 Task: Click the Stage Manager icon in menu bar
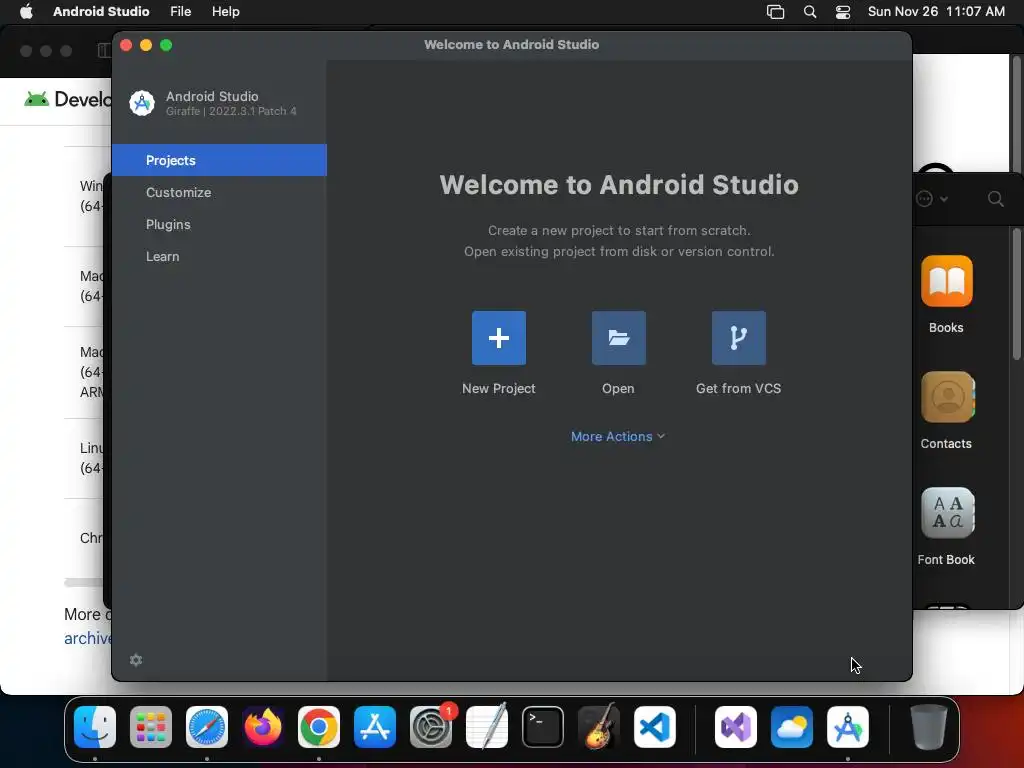[775, 12]
